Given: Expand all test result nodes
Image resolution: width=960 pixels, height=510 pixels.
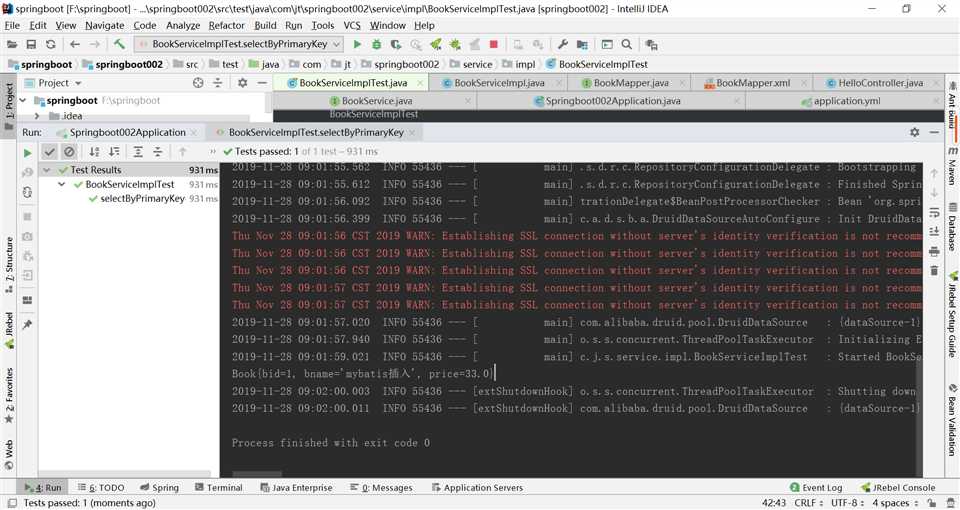Looking at the screenshot, I should [x=138, y=152].
